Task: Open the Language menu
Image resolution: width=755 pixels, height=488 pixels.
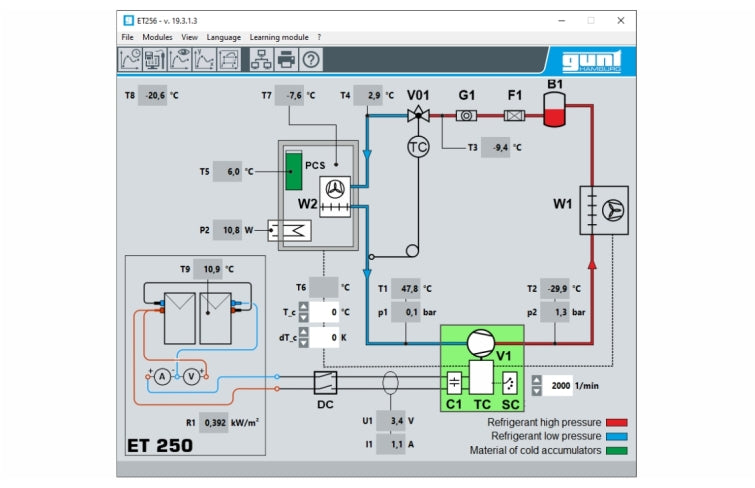Action: click(224, 37)
